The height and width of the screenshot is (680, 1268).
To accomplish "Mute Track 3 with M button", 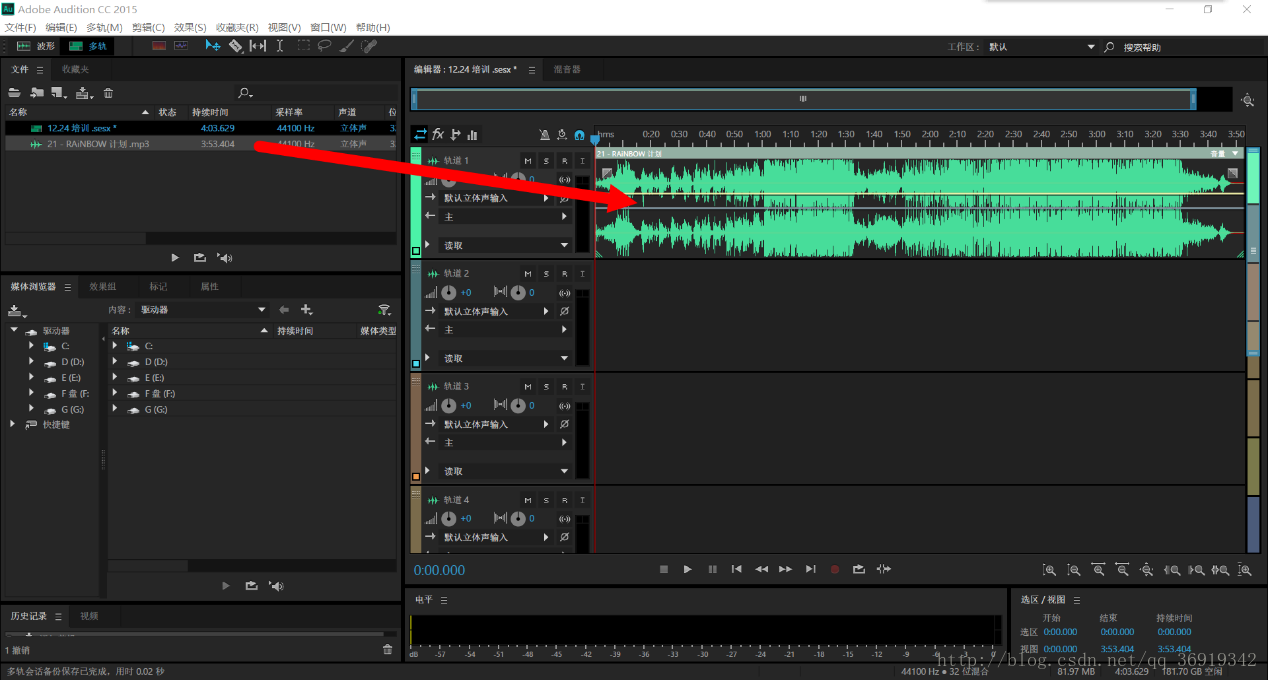I will coord(528,386).
